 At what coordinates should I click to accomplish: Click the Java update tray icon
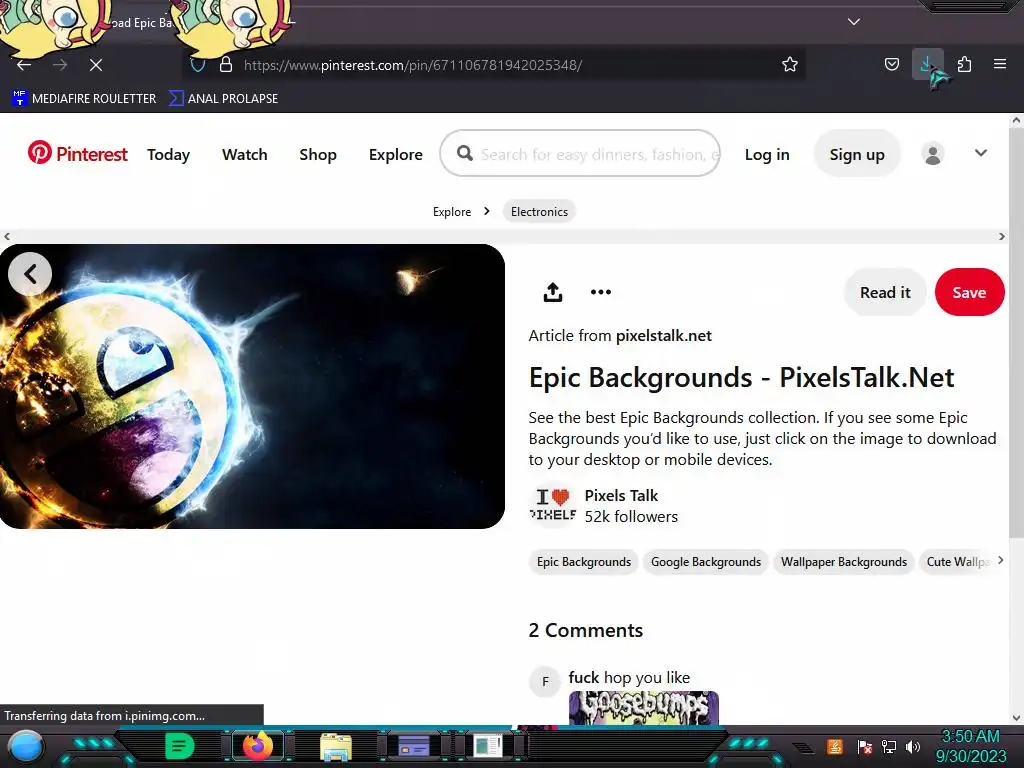pyautogui.click(x=835, y=746)
